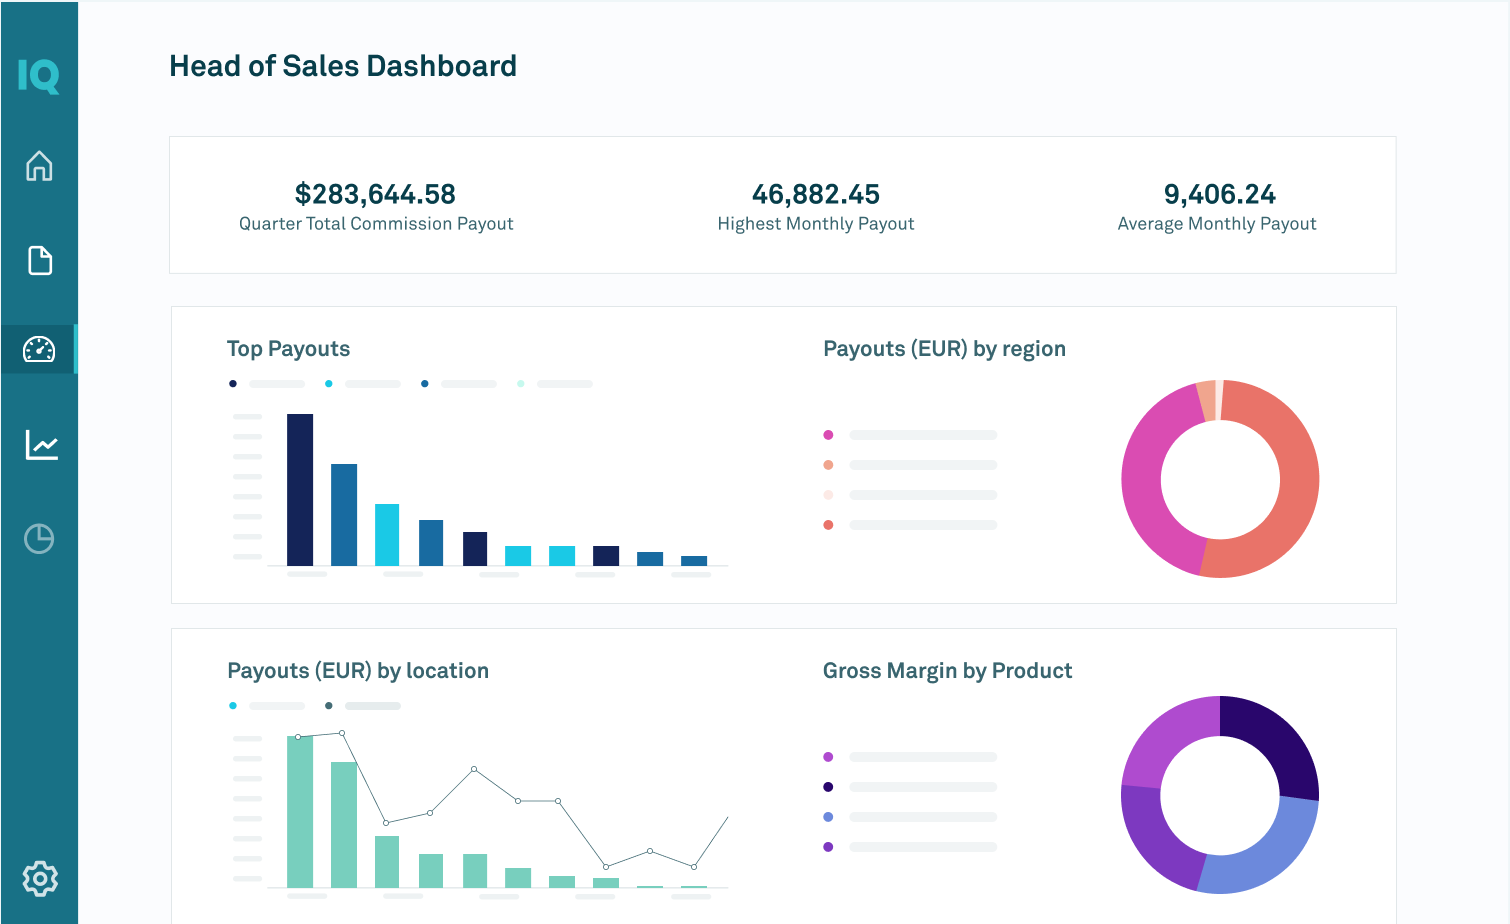This screenshot has height=924, width=1510.
Task: Click the Top Payouts chart title
Action: (288, 348)
